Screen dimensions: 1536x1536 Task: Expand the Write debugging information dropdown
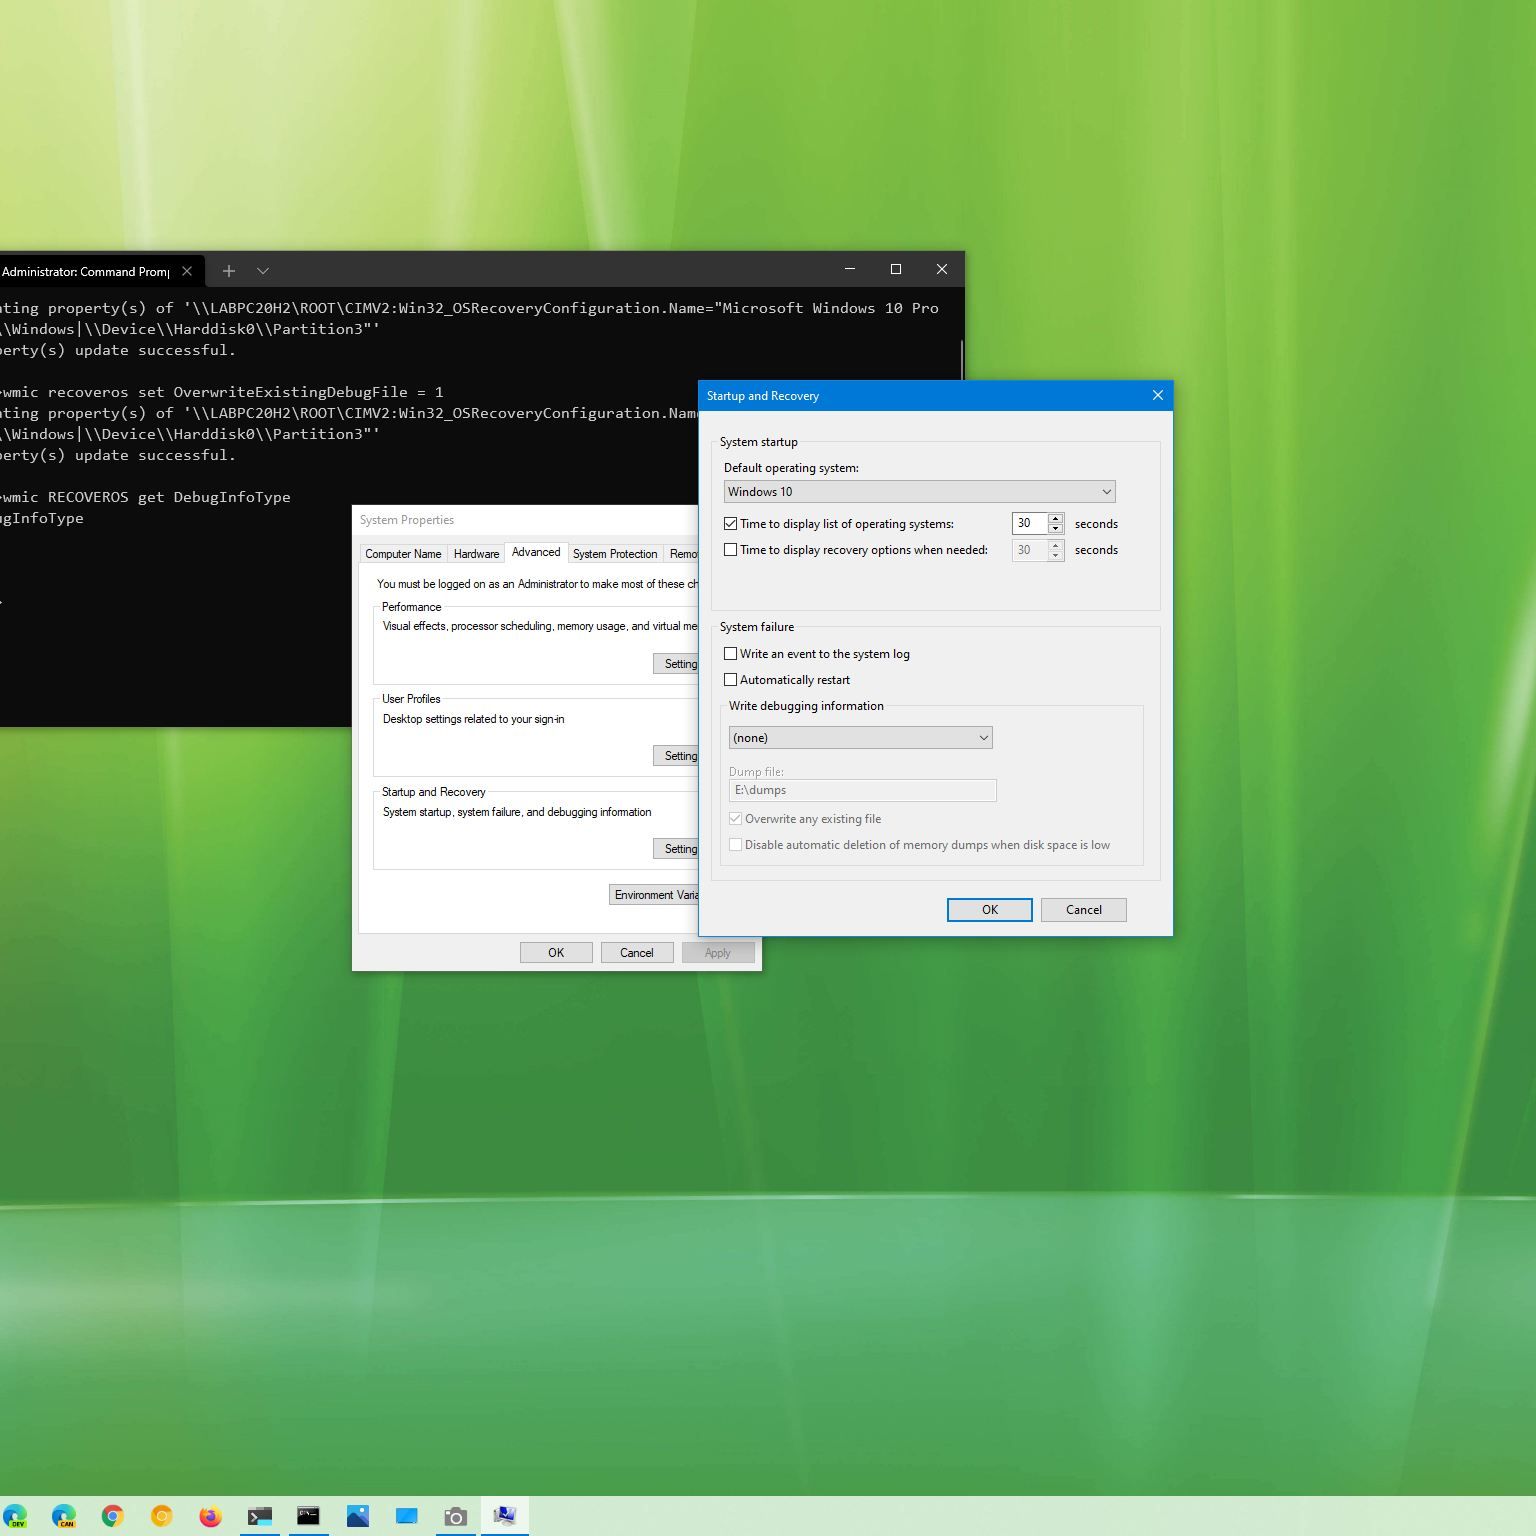click(x=860, y=738)
